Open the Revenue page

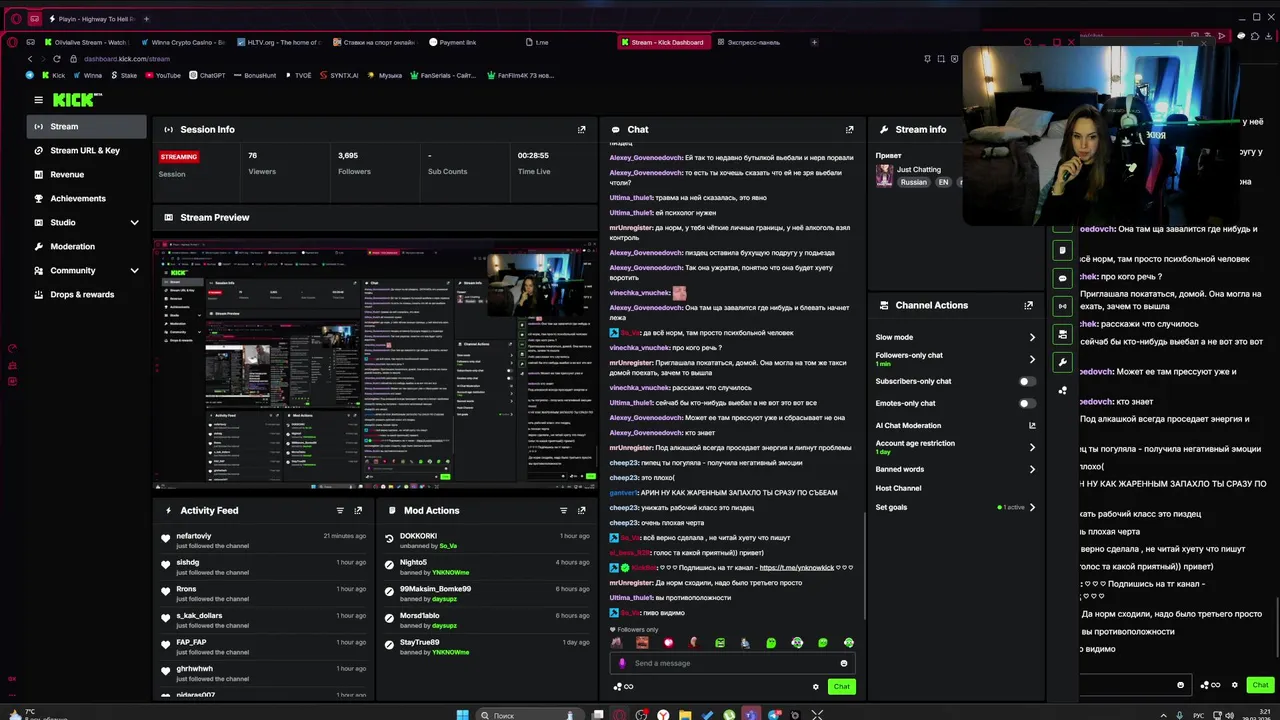pos(87,174)
